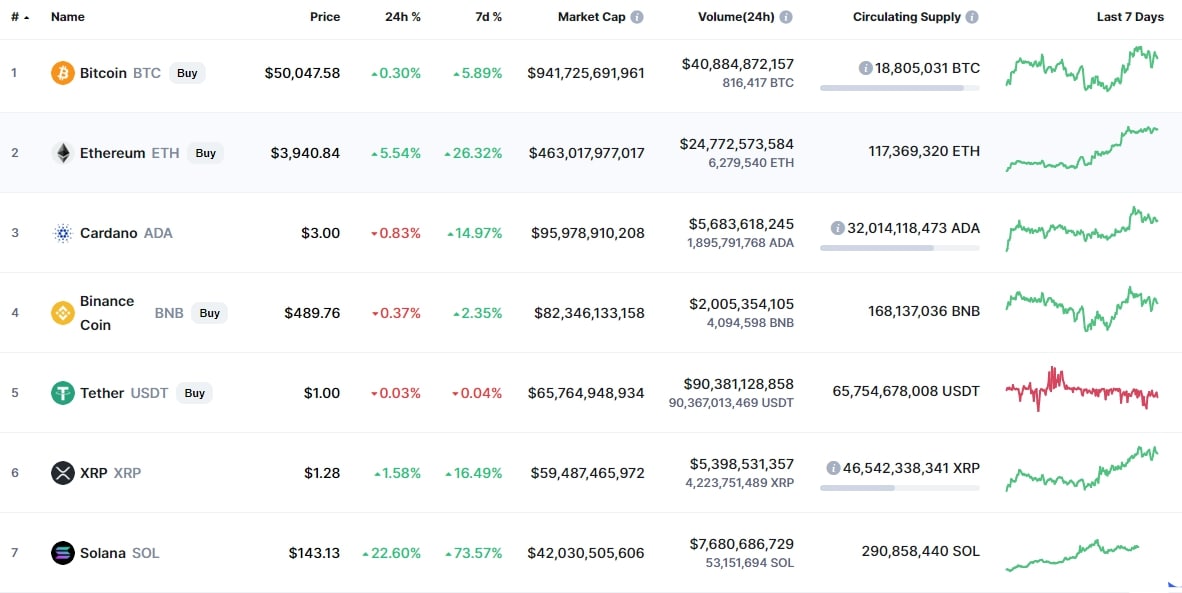This screenshot has height=593, width=1182.
Task: Sort table by Circulating Supply header
Action: [907, 17]
